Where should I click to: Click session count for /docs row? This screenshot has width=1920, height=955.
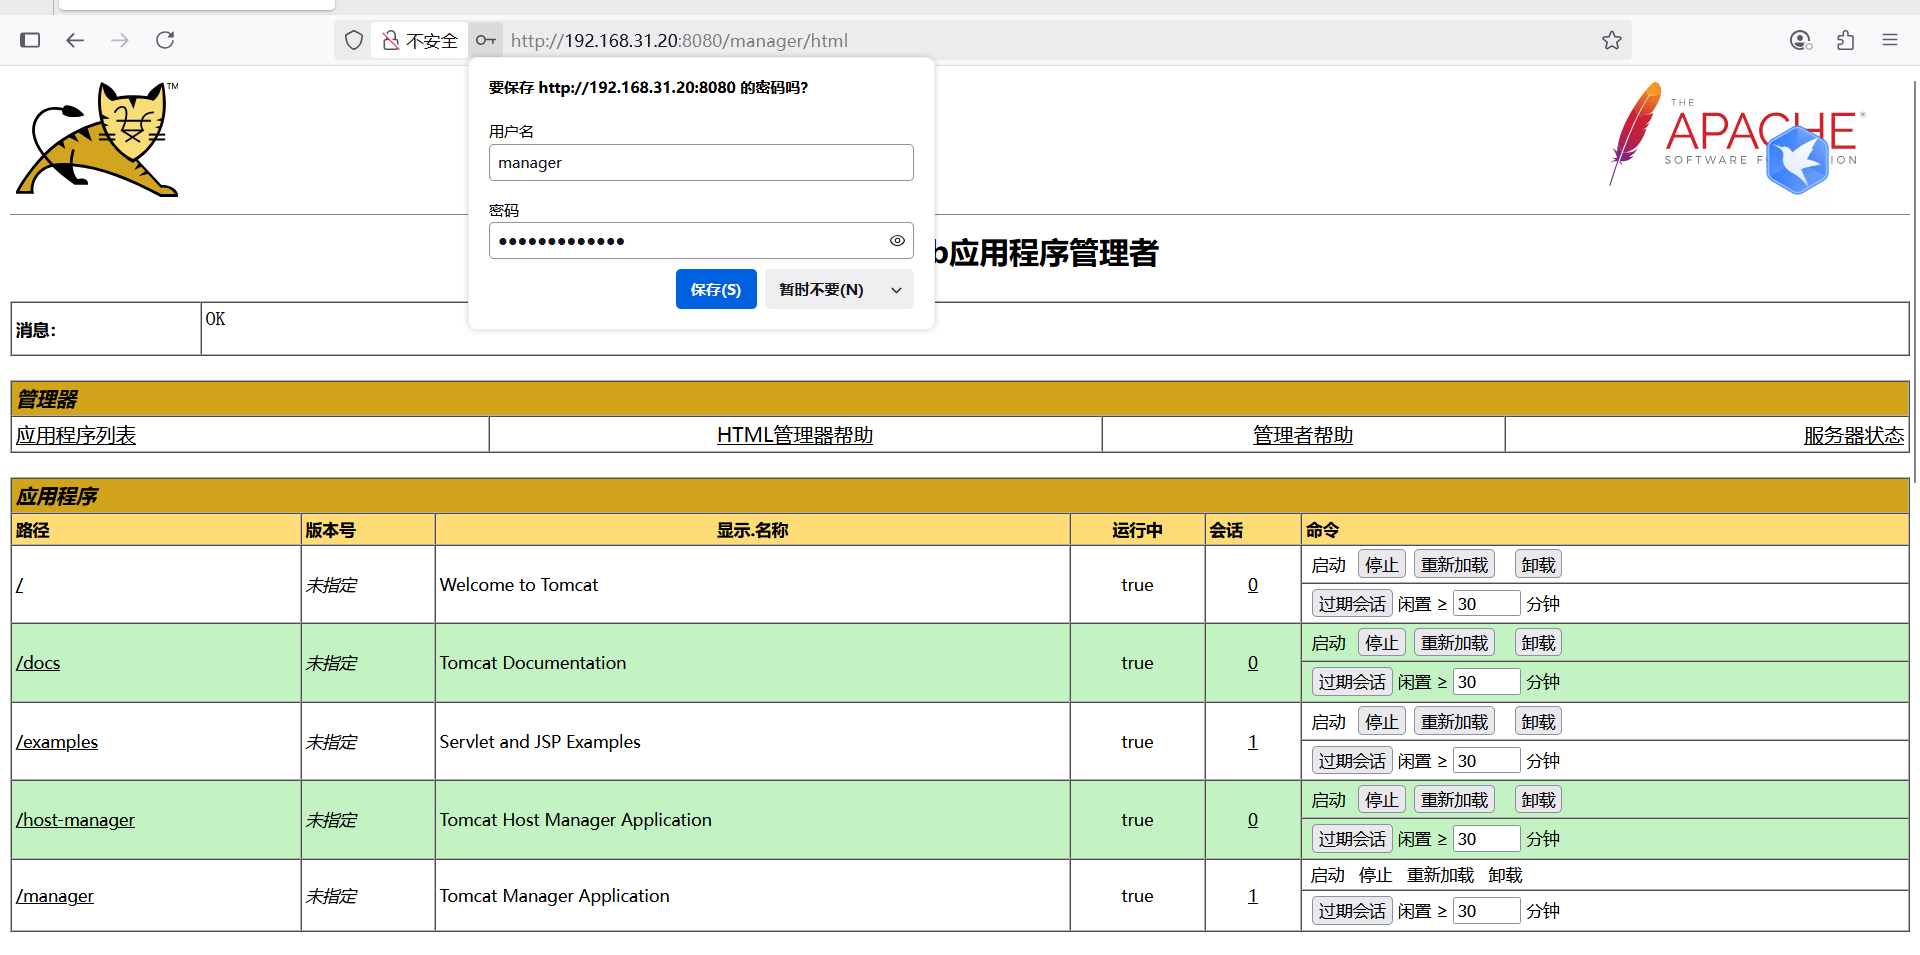coord(1253,663)
